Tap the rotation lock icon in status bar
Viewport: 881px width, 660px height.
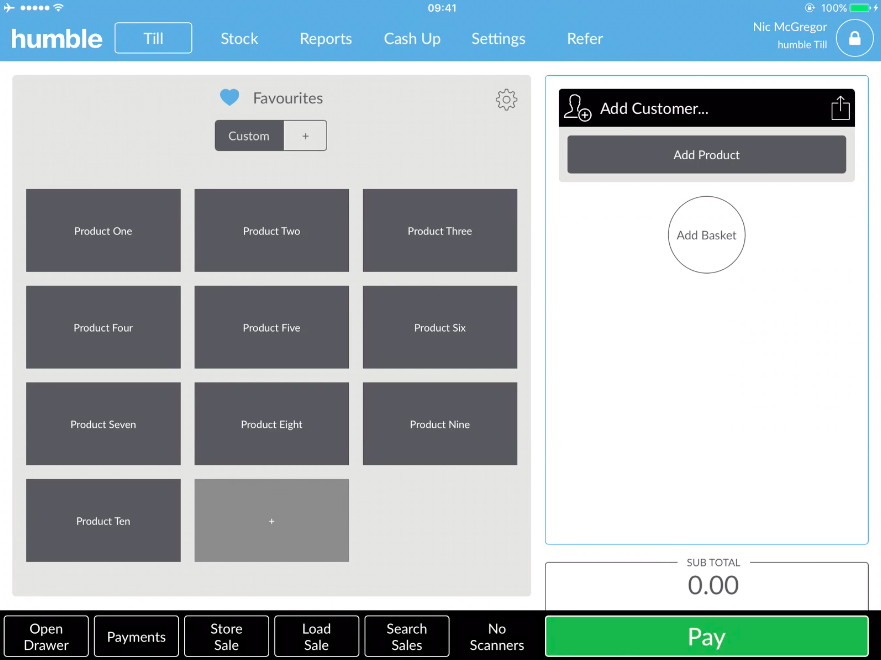coord(810,8)
